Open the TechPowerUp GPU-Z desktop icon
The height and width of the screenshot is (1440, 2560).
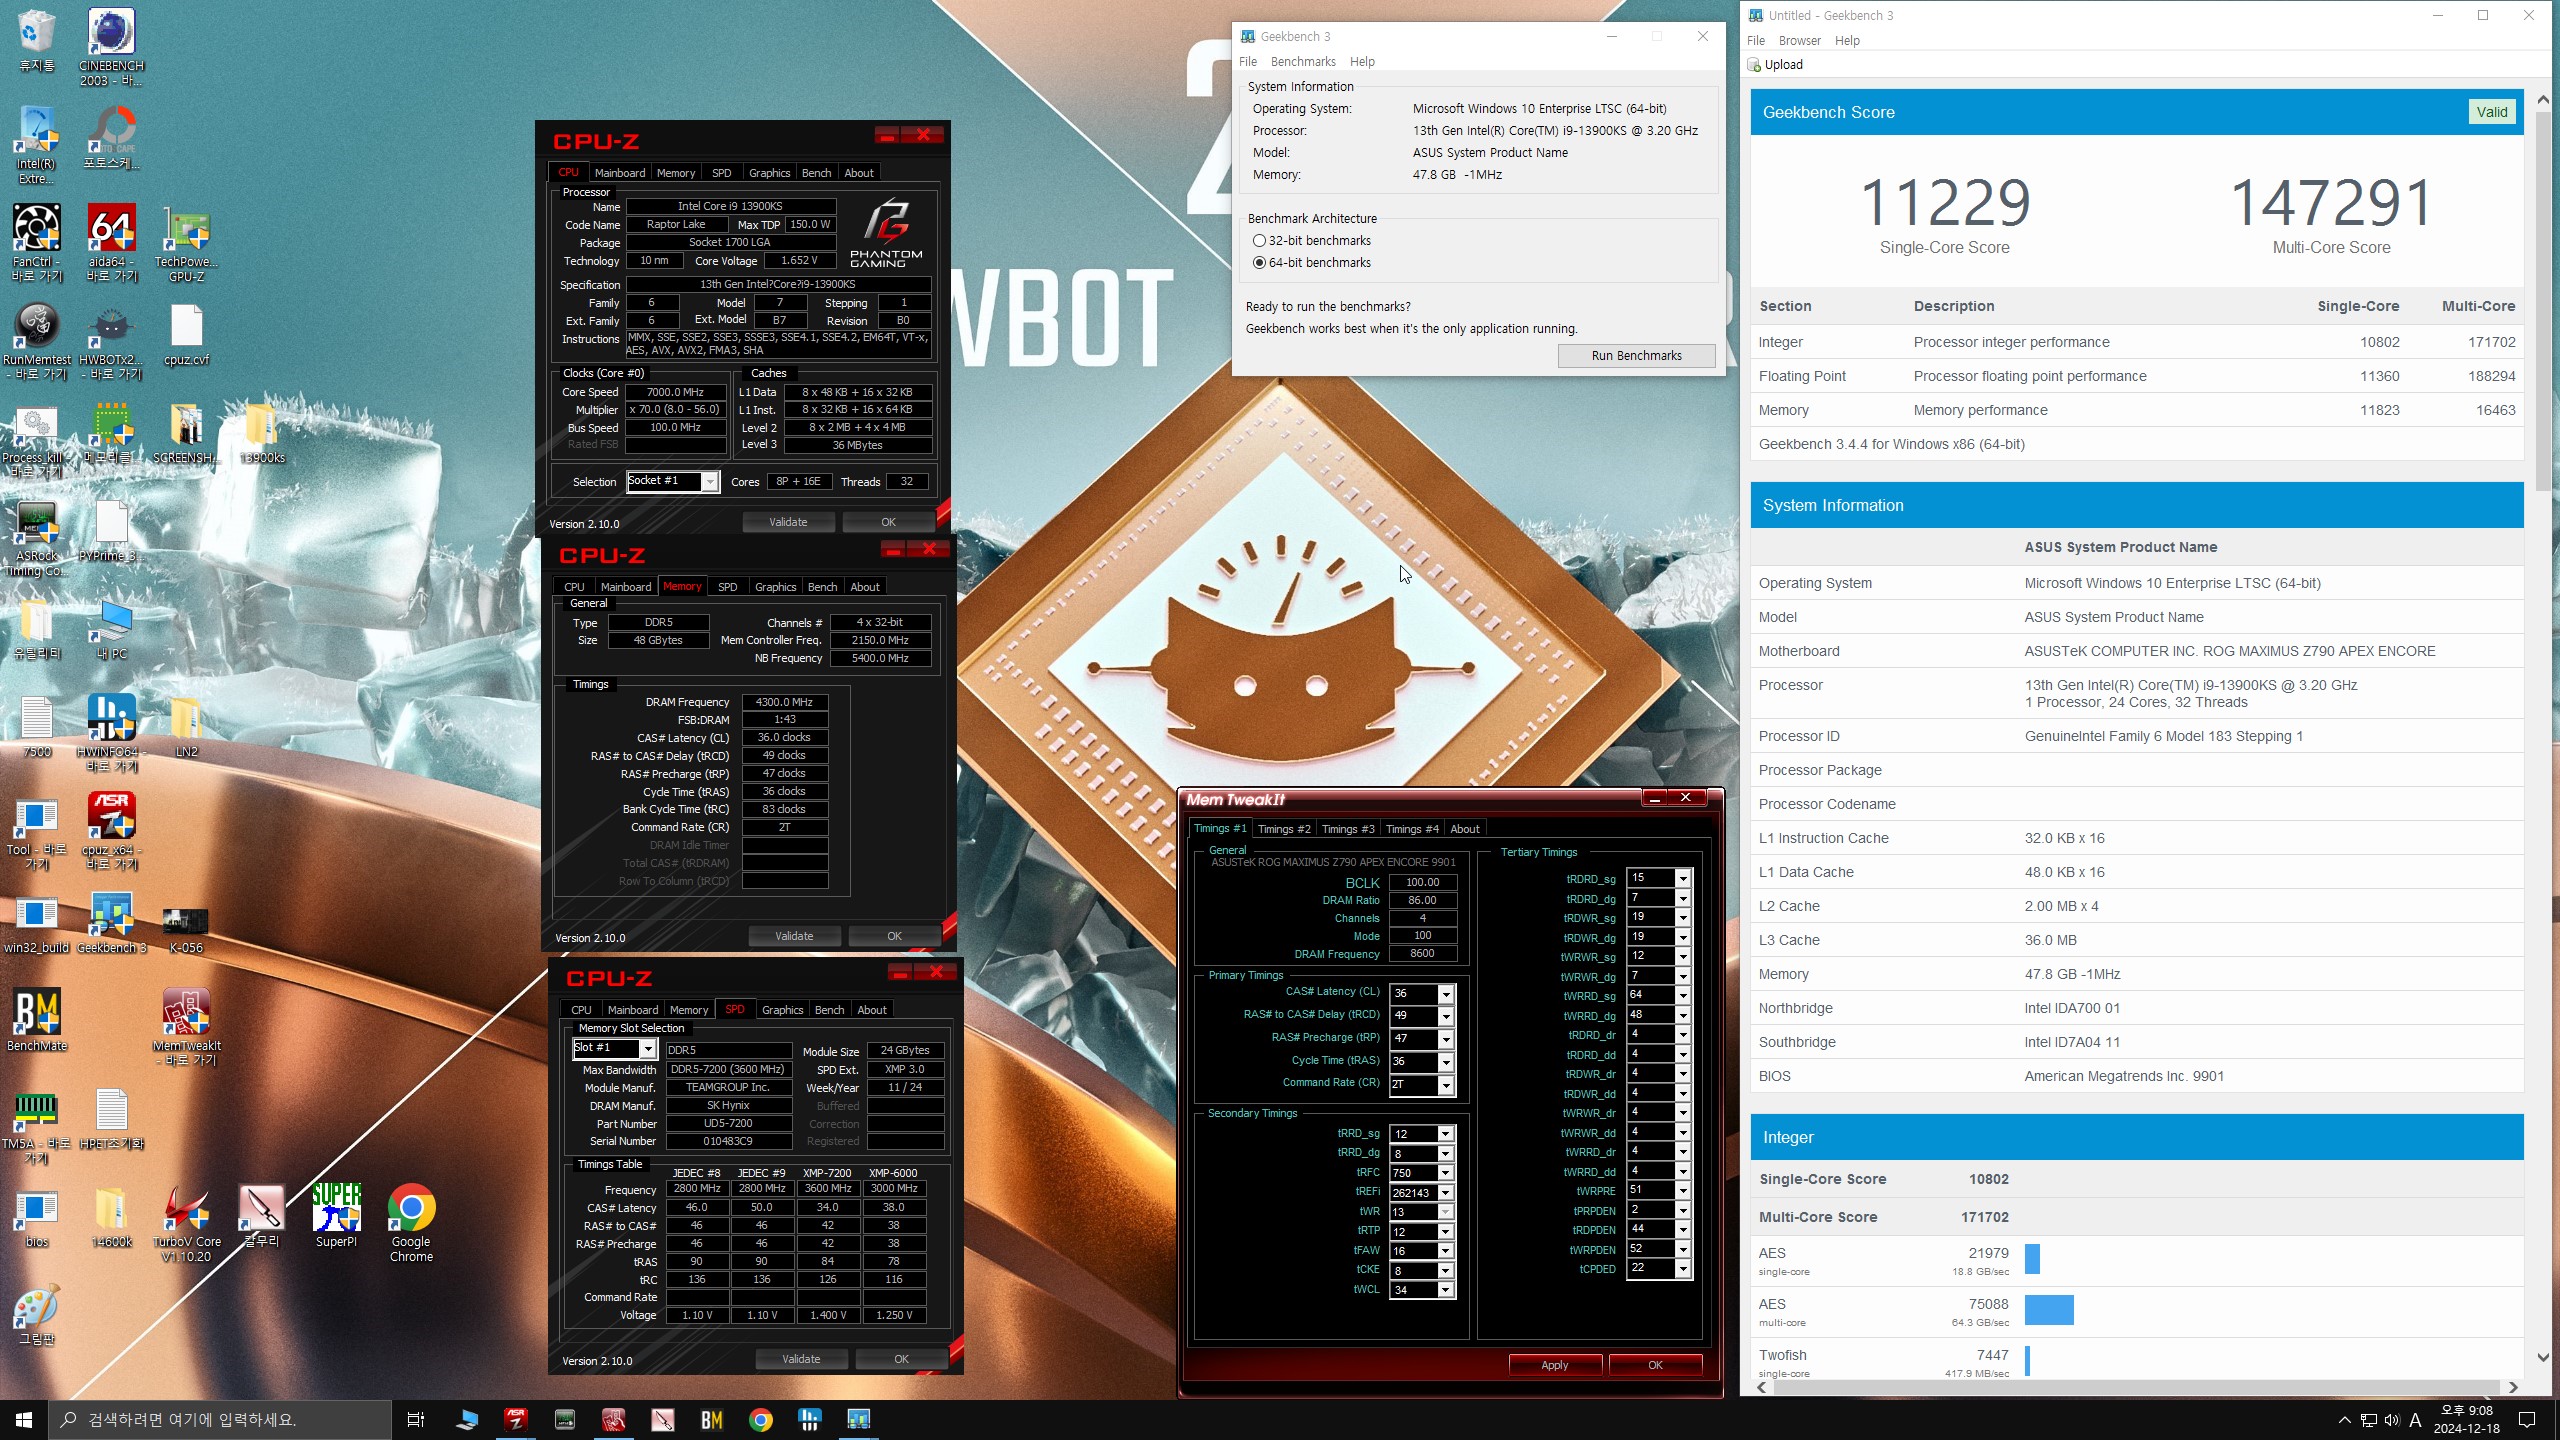click(186, 243)
